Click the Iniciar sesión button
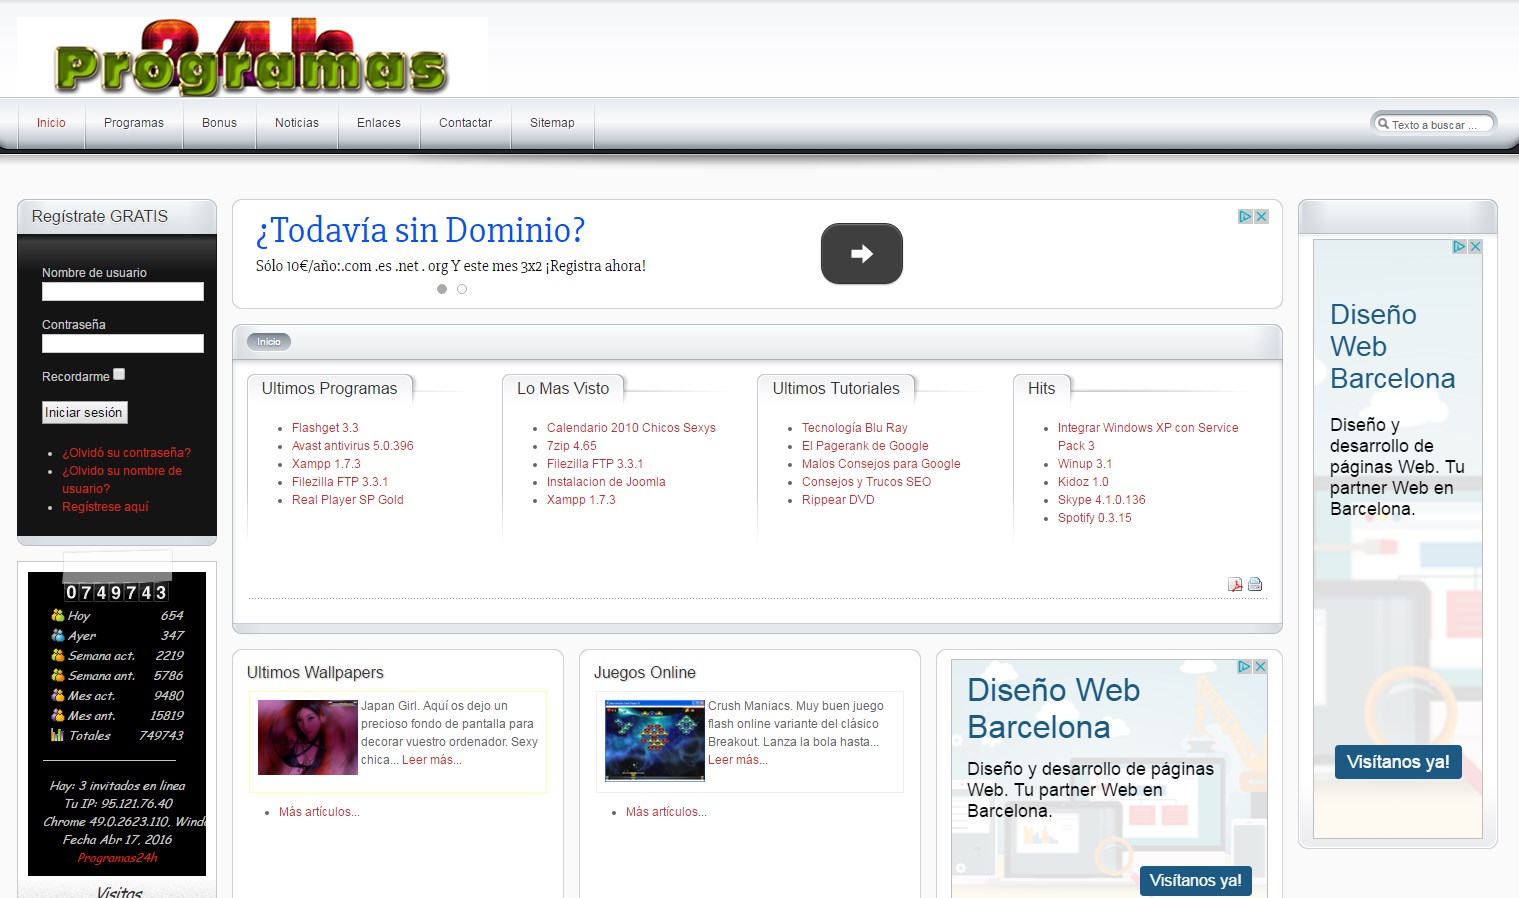This screenshot has width=1519, height=898. [84, 412]
